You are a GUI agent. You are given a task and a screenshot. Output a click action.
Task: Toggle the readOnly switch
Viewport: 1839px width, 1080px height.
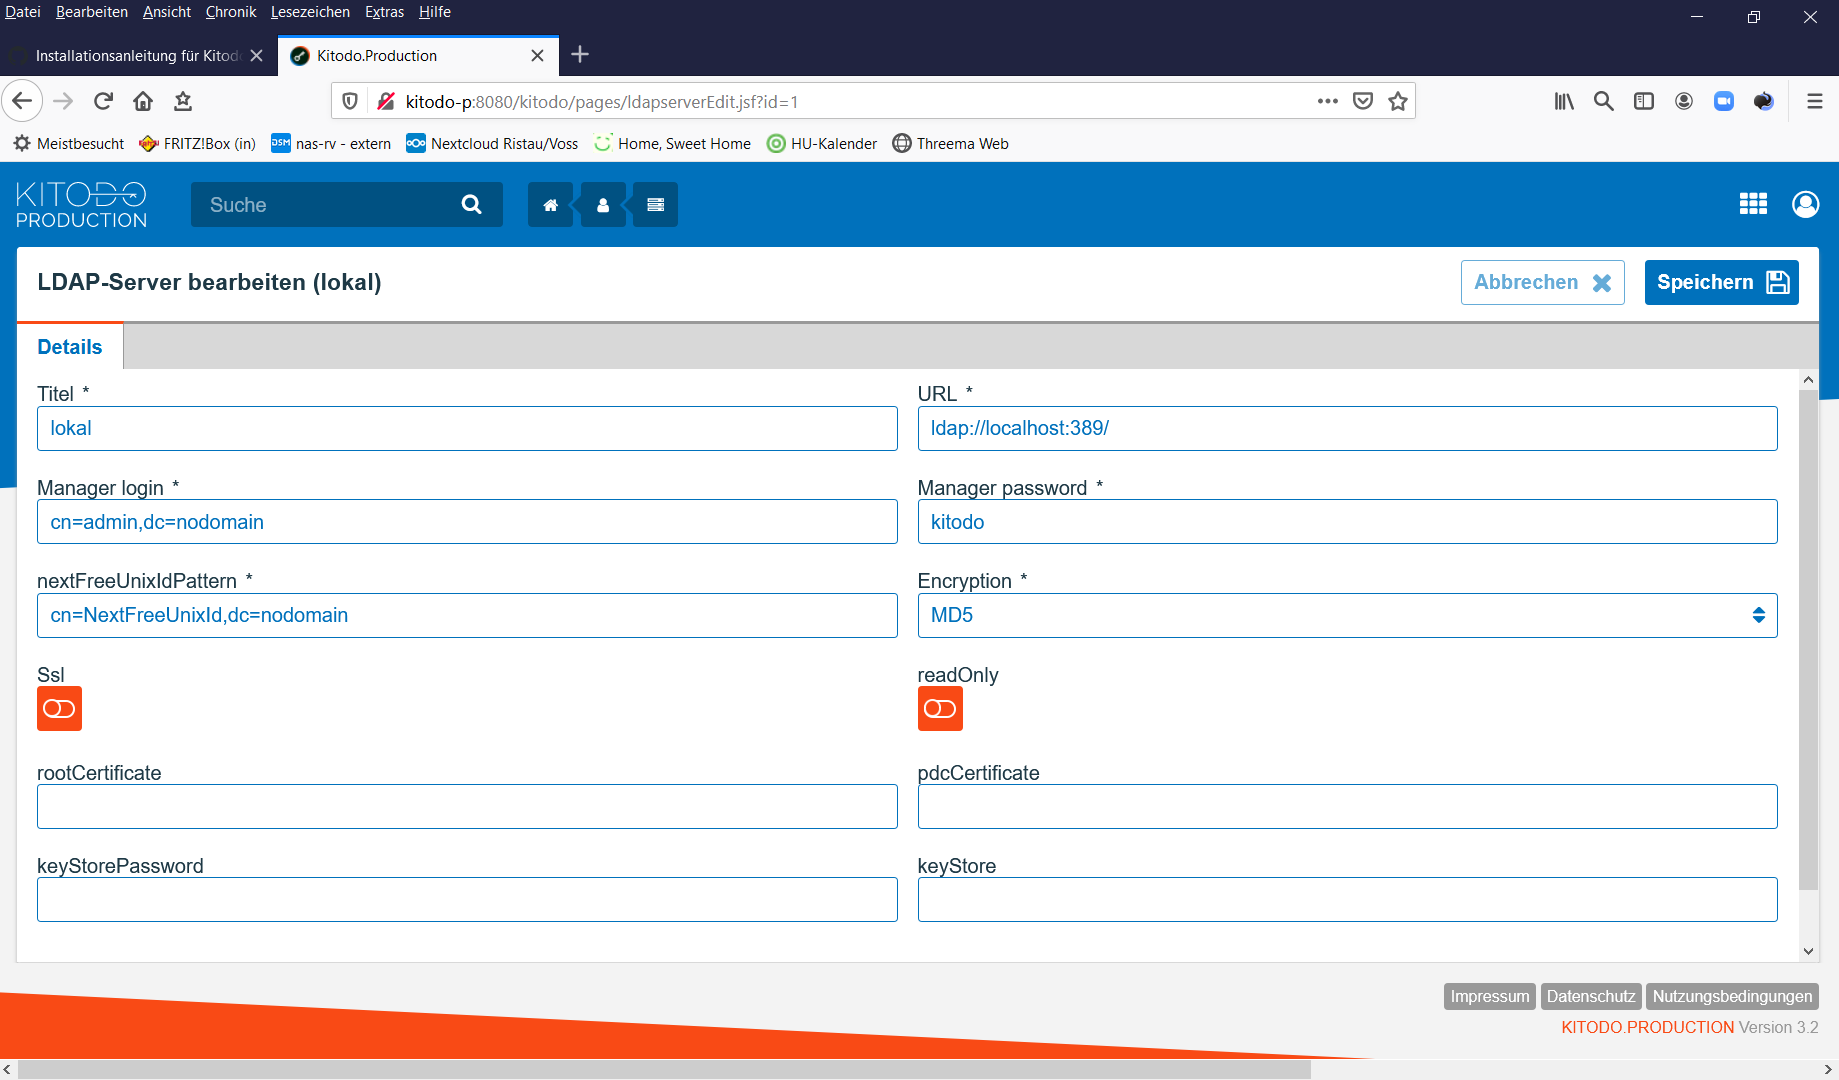point(940,709)
